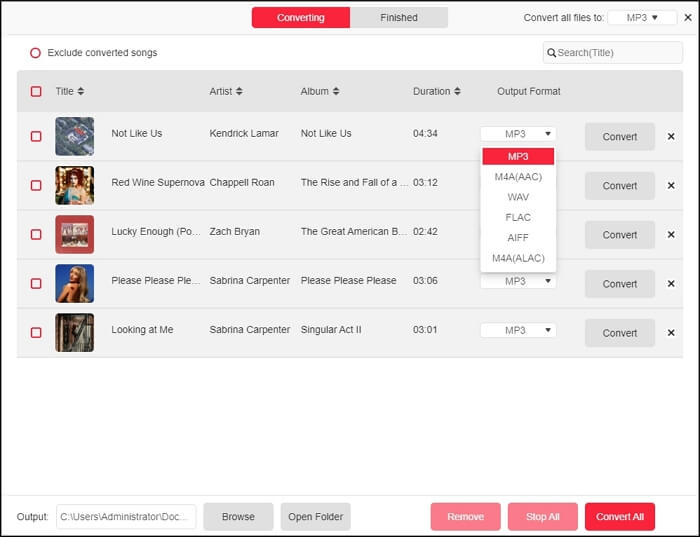Remove Not Like Us row with X
This screenshot has height=537, width=700.
pos(671,137)
